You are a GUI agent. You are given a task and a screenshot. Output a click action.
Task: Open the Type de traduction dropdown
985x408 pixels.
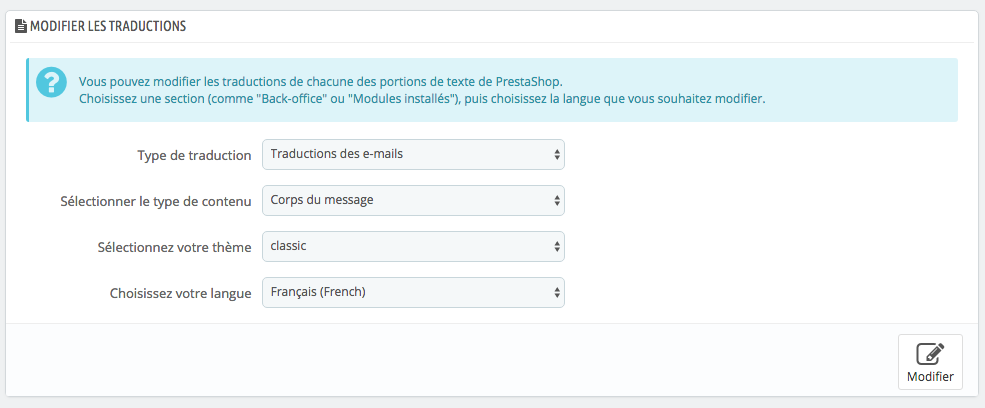click(412, 155)
